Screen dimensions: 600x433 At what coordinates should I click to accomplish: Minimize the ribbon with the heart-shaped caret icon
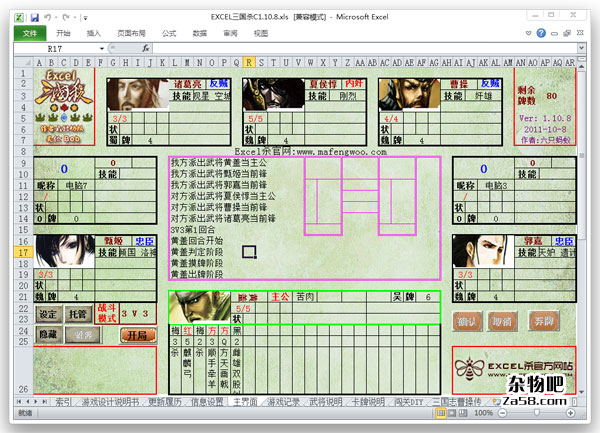coord(528,33)
